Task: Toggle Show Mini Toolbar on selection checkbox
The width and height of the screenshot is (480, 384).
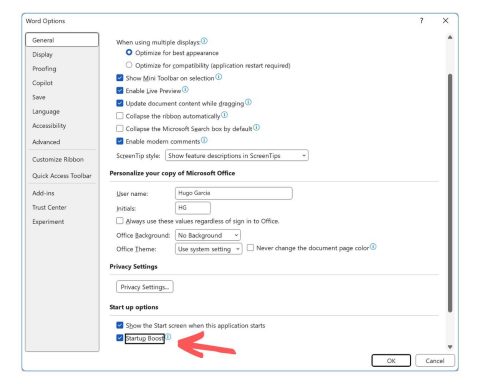Action: (x=120, y=78)
